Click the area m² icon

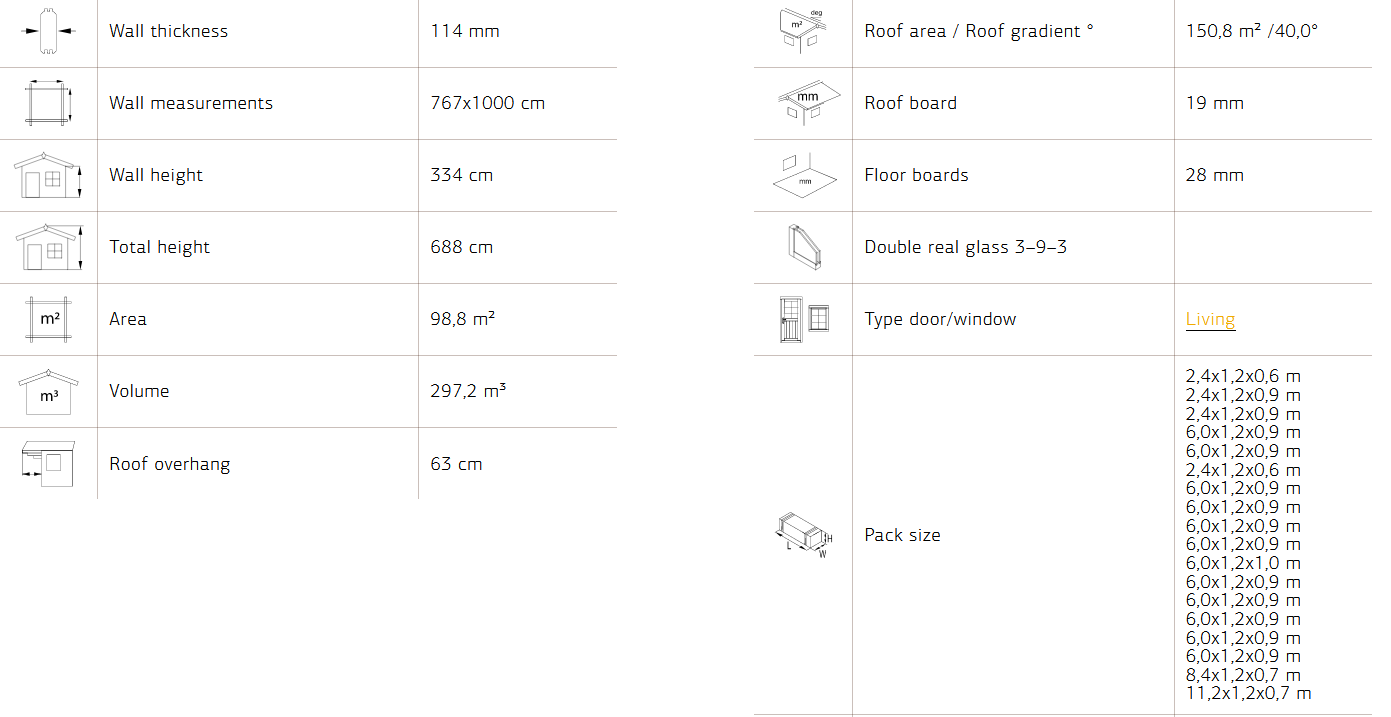[49, 319]
